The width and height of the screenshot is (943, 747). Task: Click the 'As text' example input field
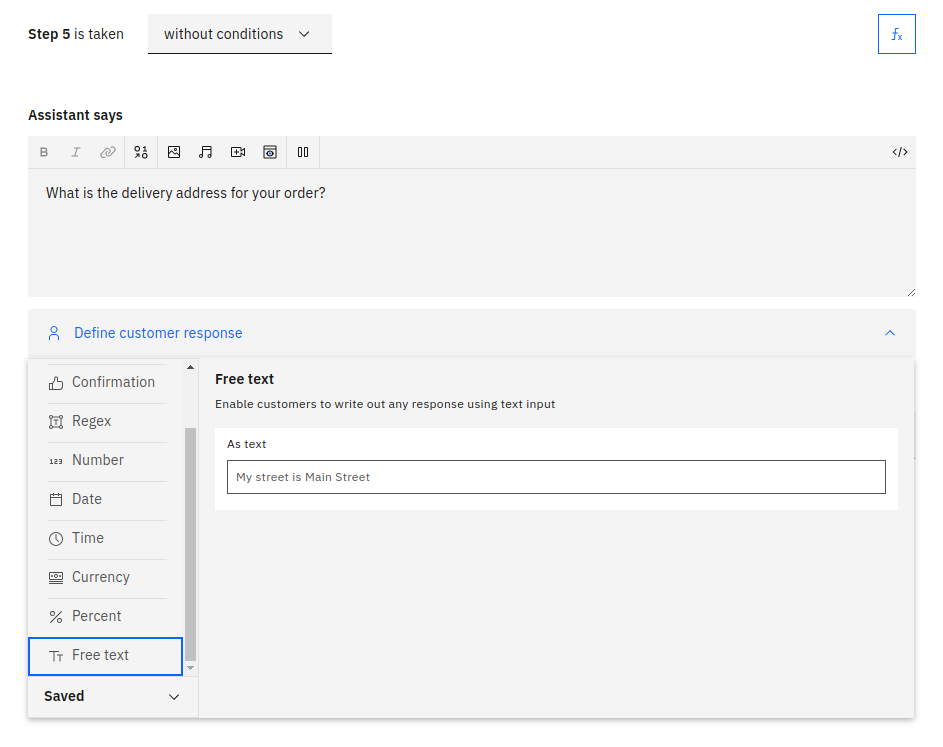[555, 477]
